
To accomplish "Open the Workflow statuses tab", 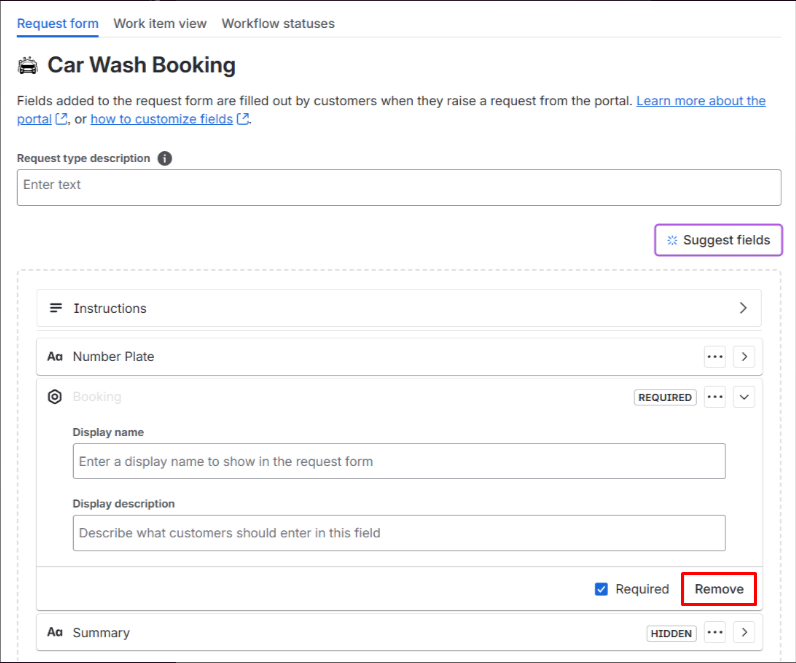I will point(278,23).
